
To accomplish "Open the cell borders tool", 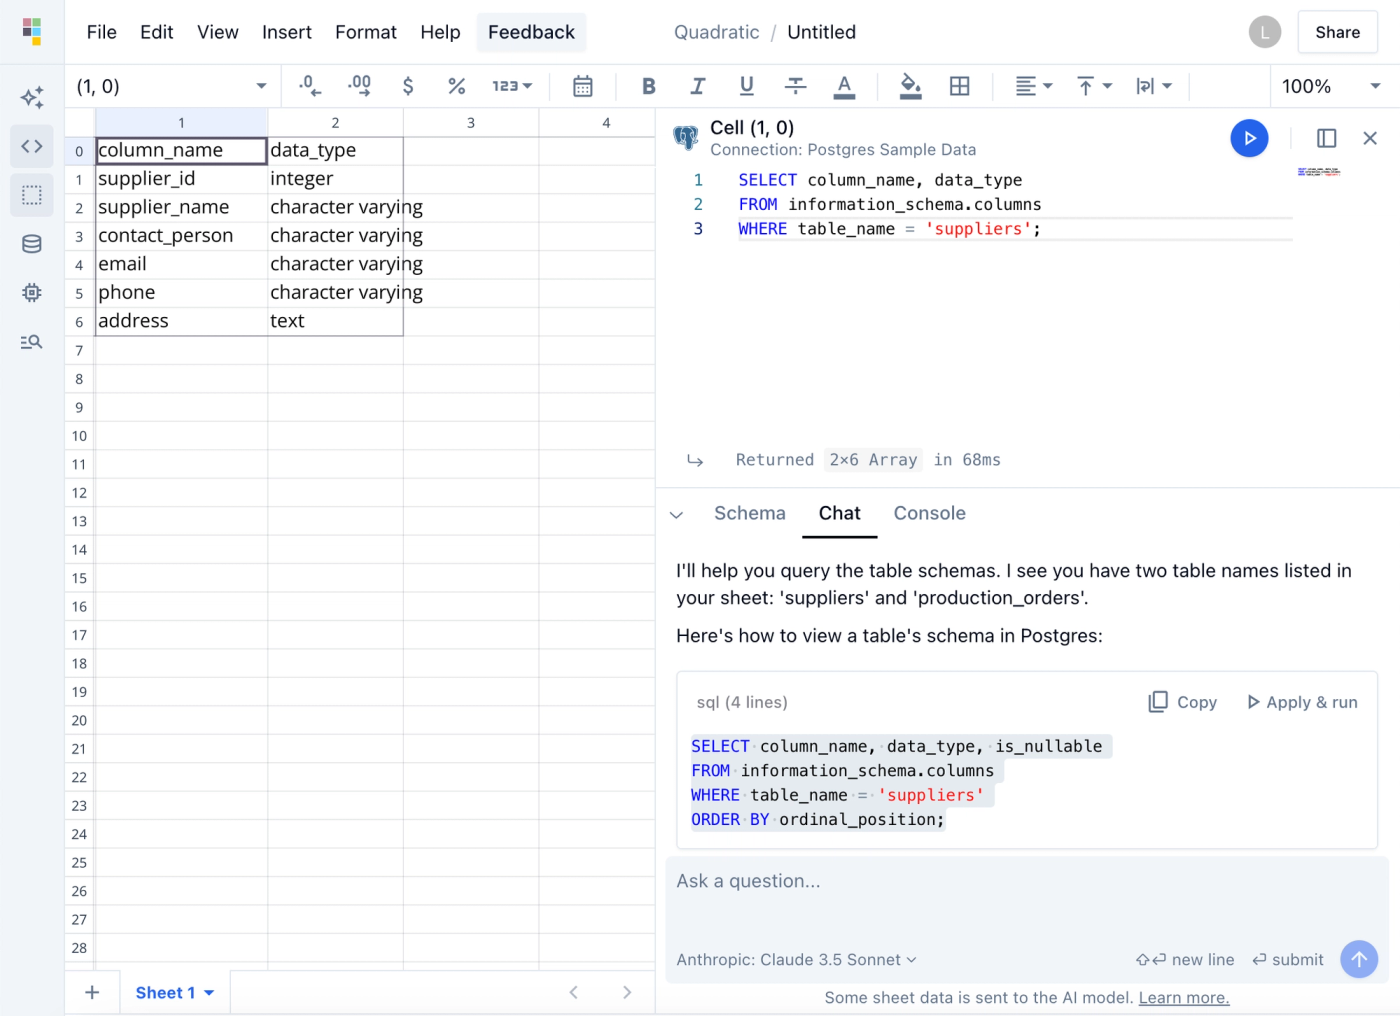I will click(959, 86).
